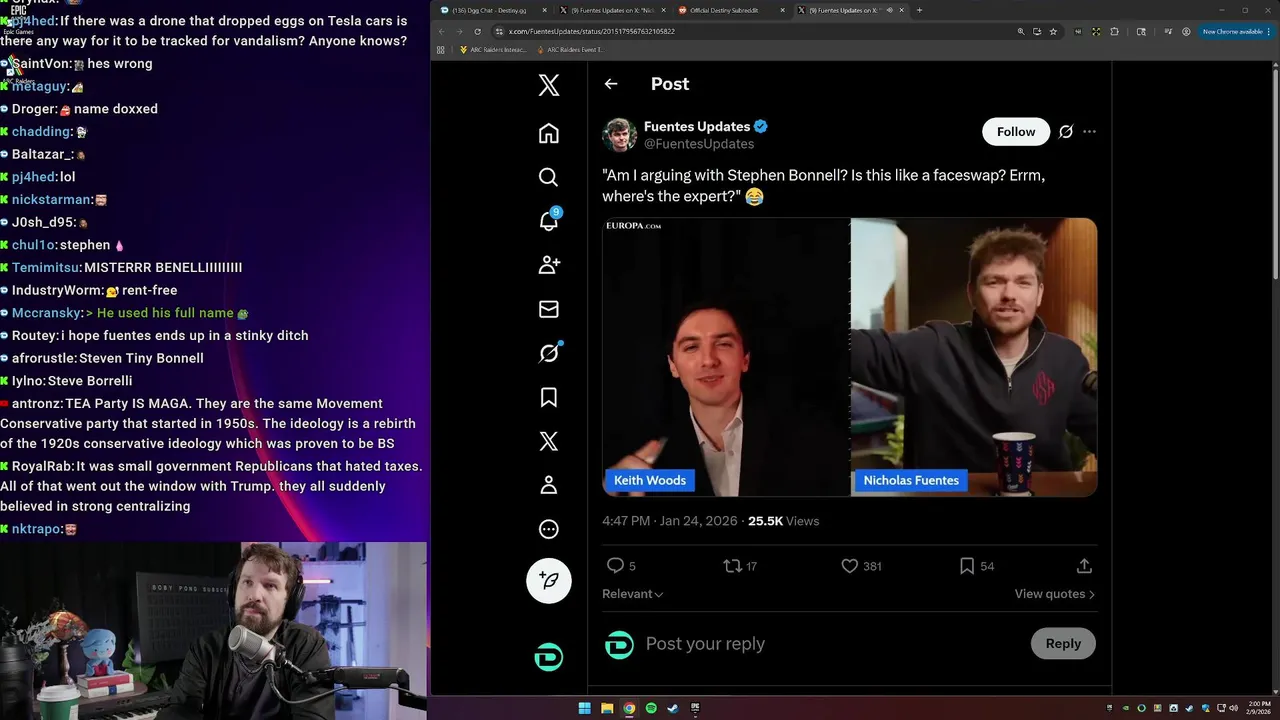Open New Chrome available update button
Viewport: 1280px width, 720px height.
tap(1237, 31)
